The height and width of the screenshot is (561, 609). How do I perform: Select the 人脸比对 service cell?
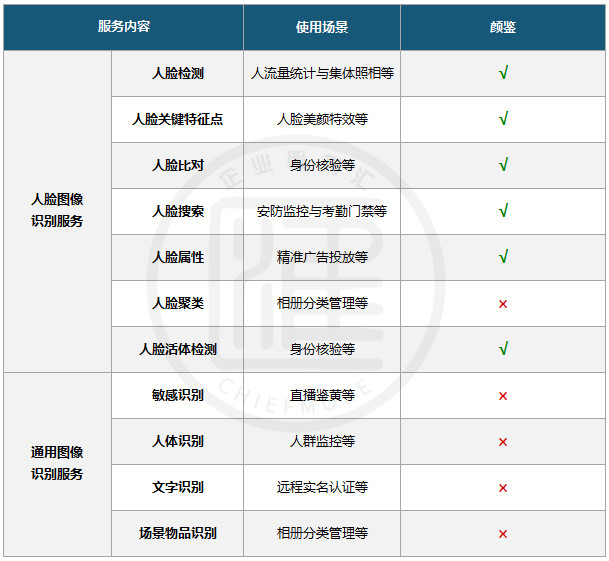[x=177, y=166]
